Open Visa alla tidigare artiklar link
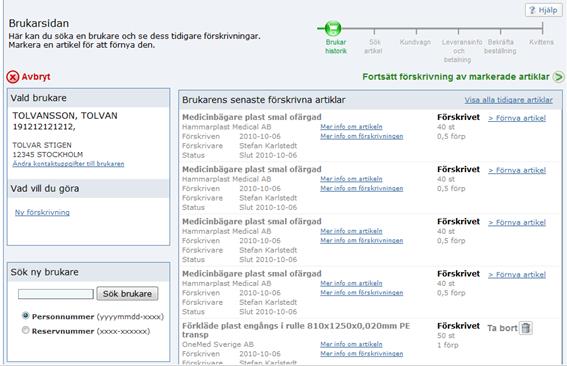 tap(508, 100)
